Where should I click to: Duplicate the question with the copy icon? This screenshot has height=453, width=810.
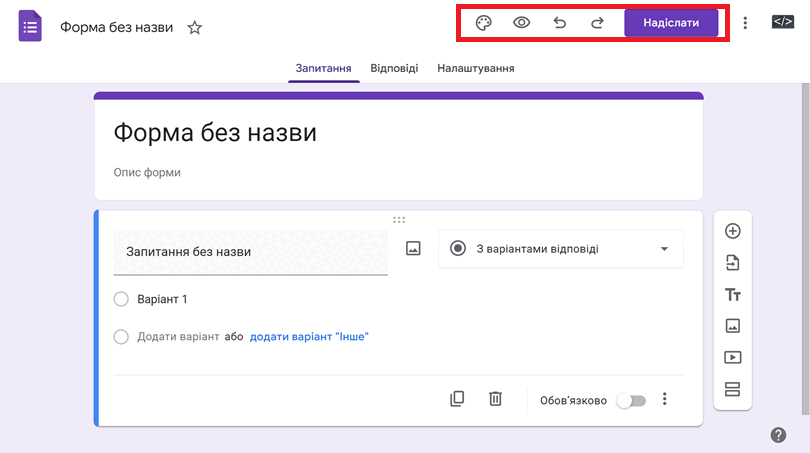457,399
